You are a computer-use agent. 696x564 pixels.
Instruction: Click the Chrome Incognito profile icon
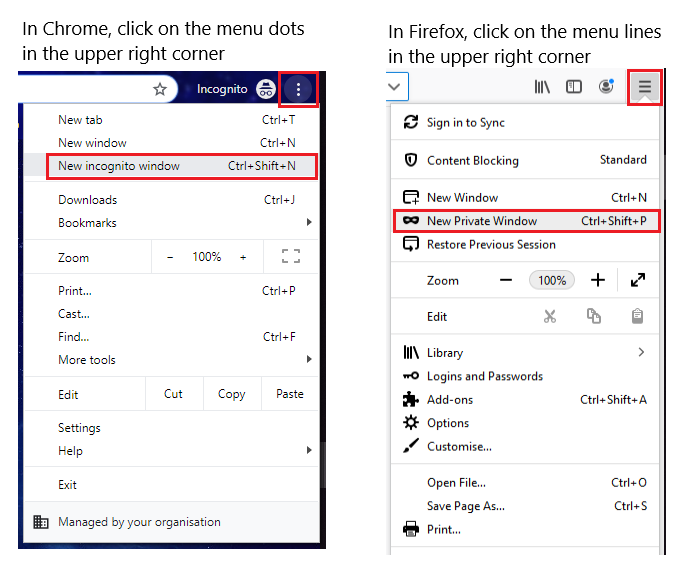coord(265,89)
